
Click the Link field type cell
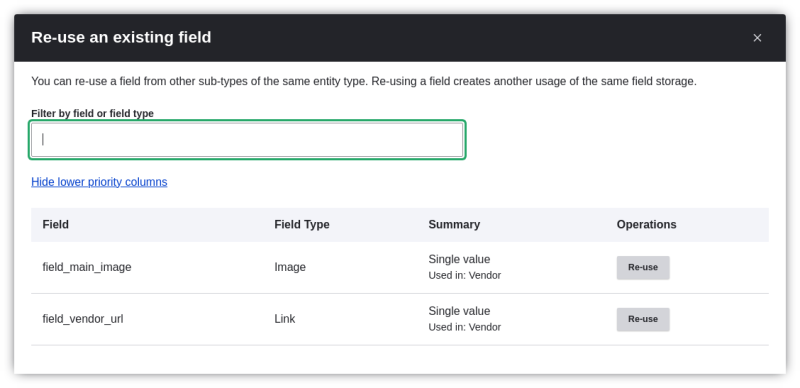pyautogui.click(x=285, y=319)
